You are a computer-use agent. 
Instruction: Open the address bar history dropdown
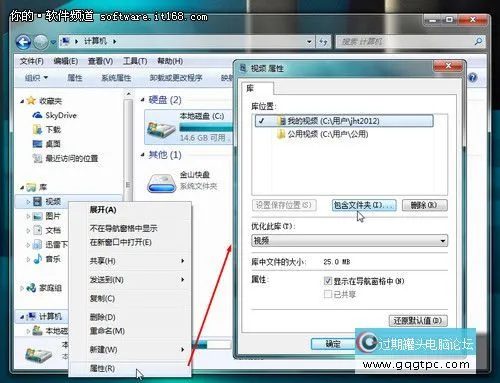click(309, 42)
